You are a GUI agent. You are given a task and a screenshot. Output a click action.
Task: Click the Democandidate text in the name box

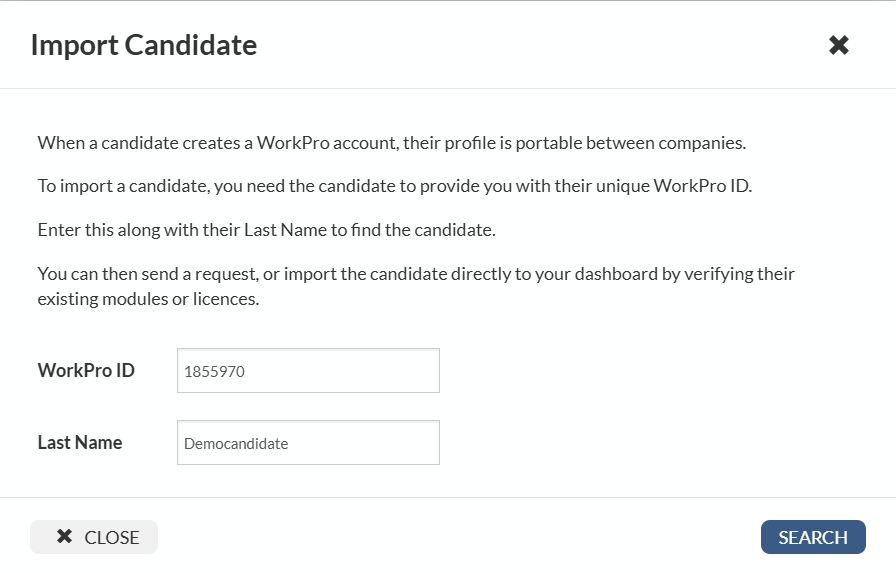coord(237,444)
